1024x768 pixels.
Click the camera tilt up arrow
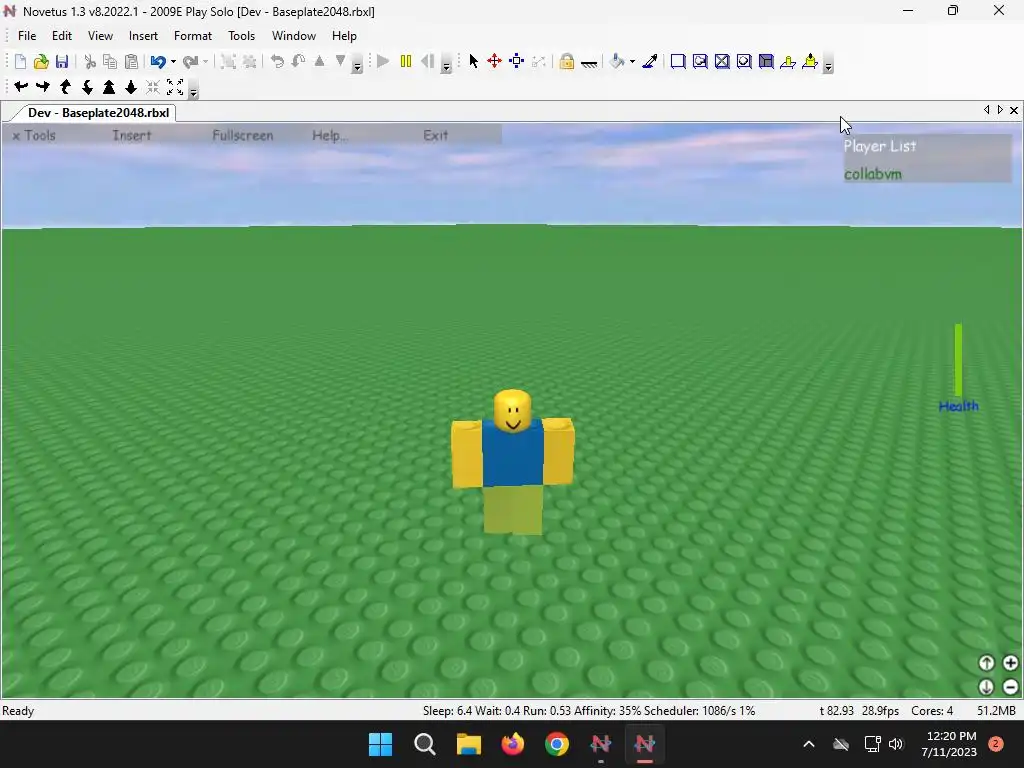(x=65, y=86)
